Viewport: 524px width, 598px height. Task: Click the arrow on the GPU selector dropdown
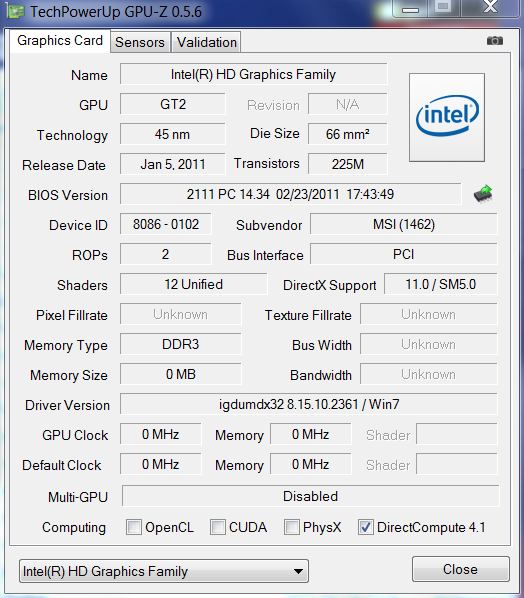298,571
